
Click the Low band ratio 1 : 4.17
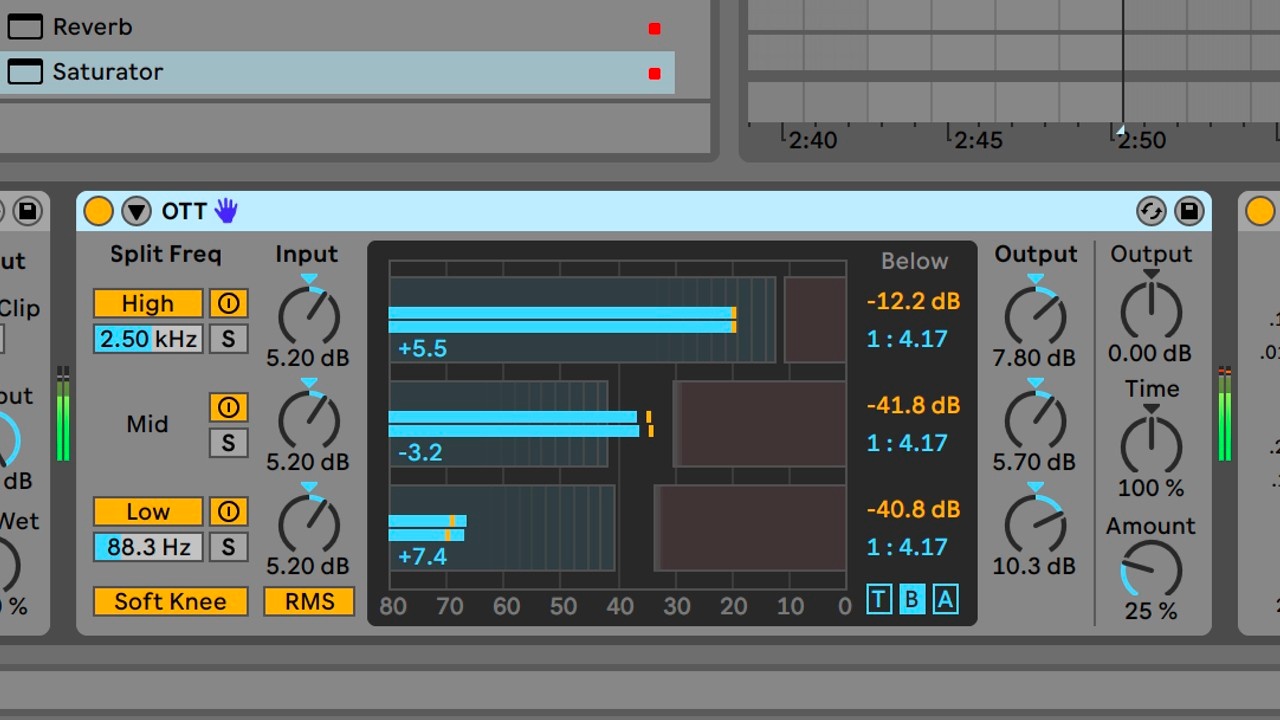(907, 547)
